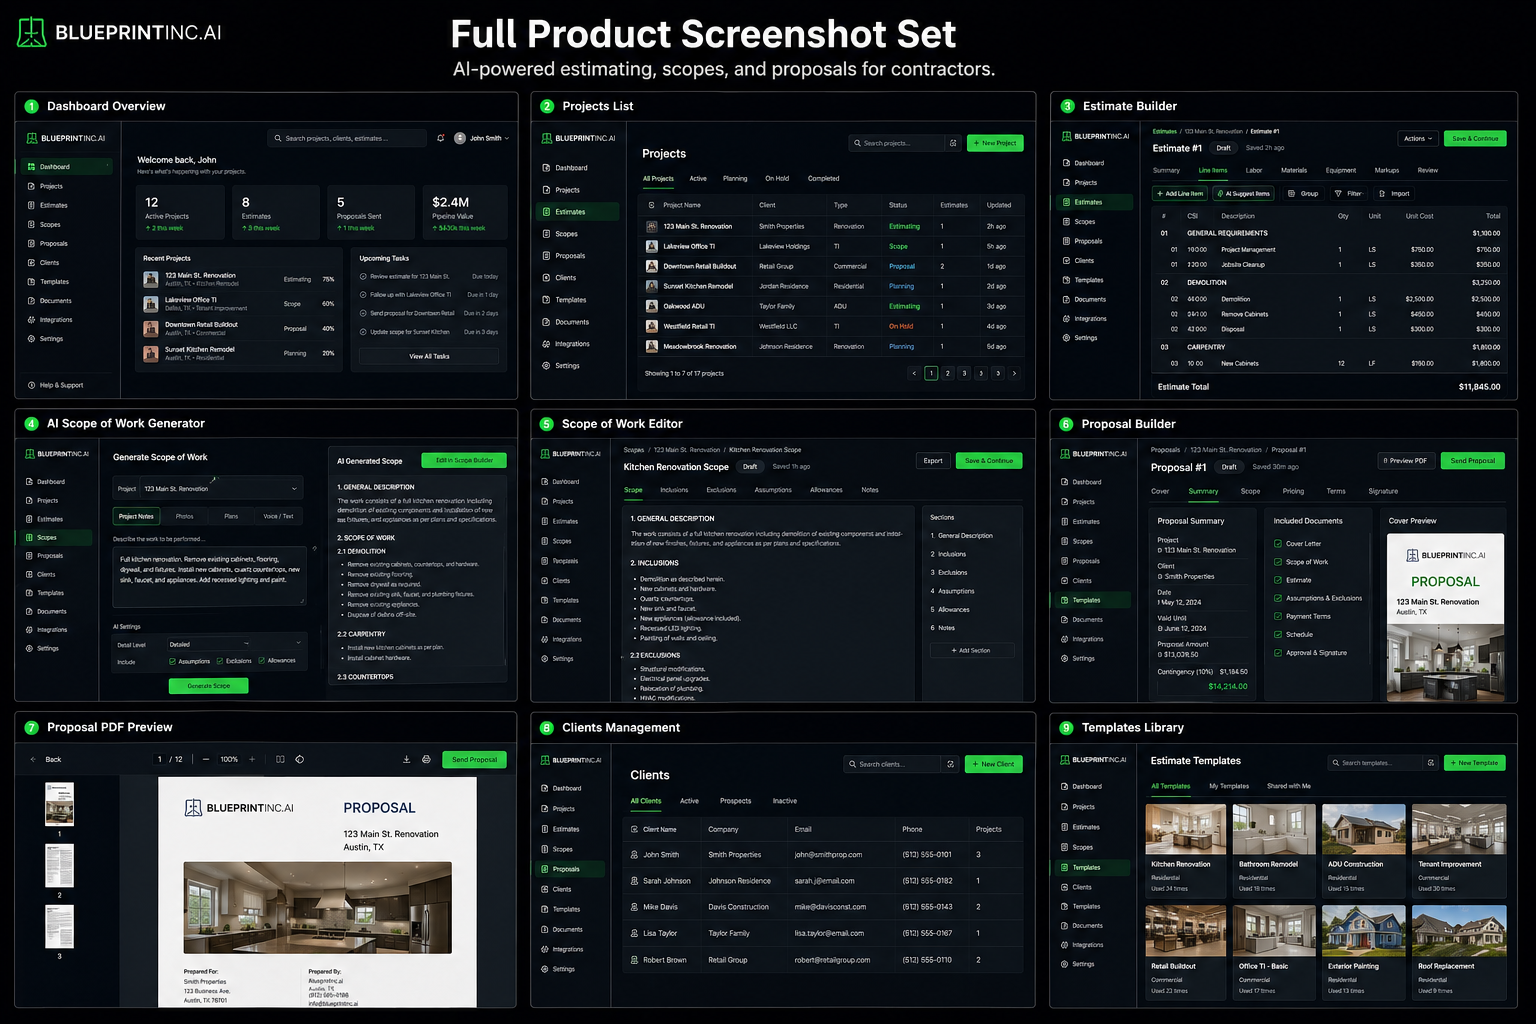Toggle the Assumptions checkbox in AI Scope Generator
1536x1024 pixels.
click(x=173, y=661)
